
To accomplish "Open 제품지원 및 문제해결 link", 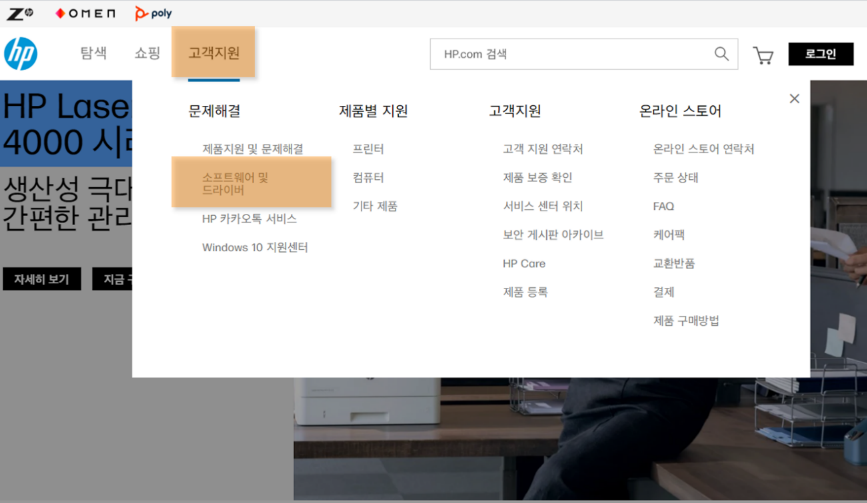I will pyautogui.click(x=253, y=149).
